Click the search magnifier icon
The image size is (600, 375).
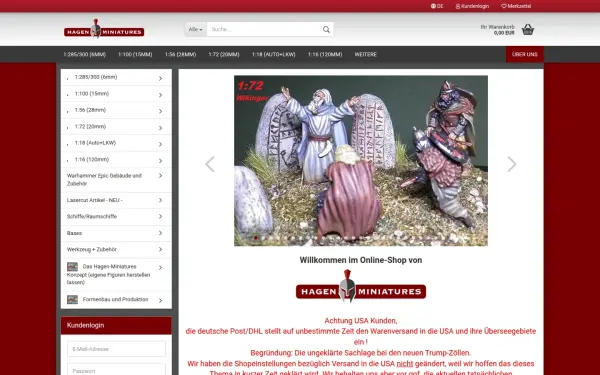326,29
